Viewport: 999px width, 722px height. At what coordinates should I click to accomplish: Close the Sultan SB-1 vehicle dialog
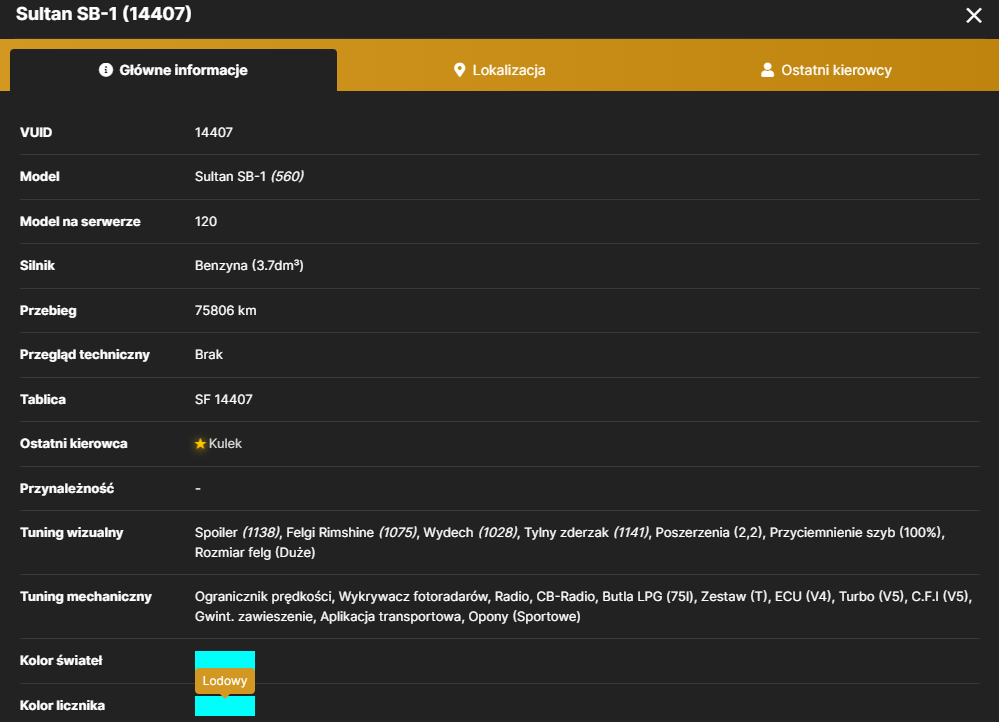click(973, 15)
